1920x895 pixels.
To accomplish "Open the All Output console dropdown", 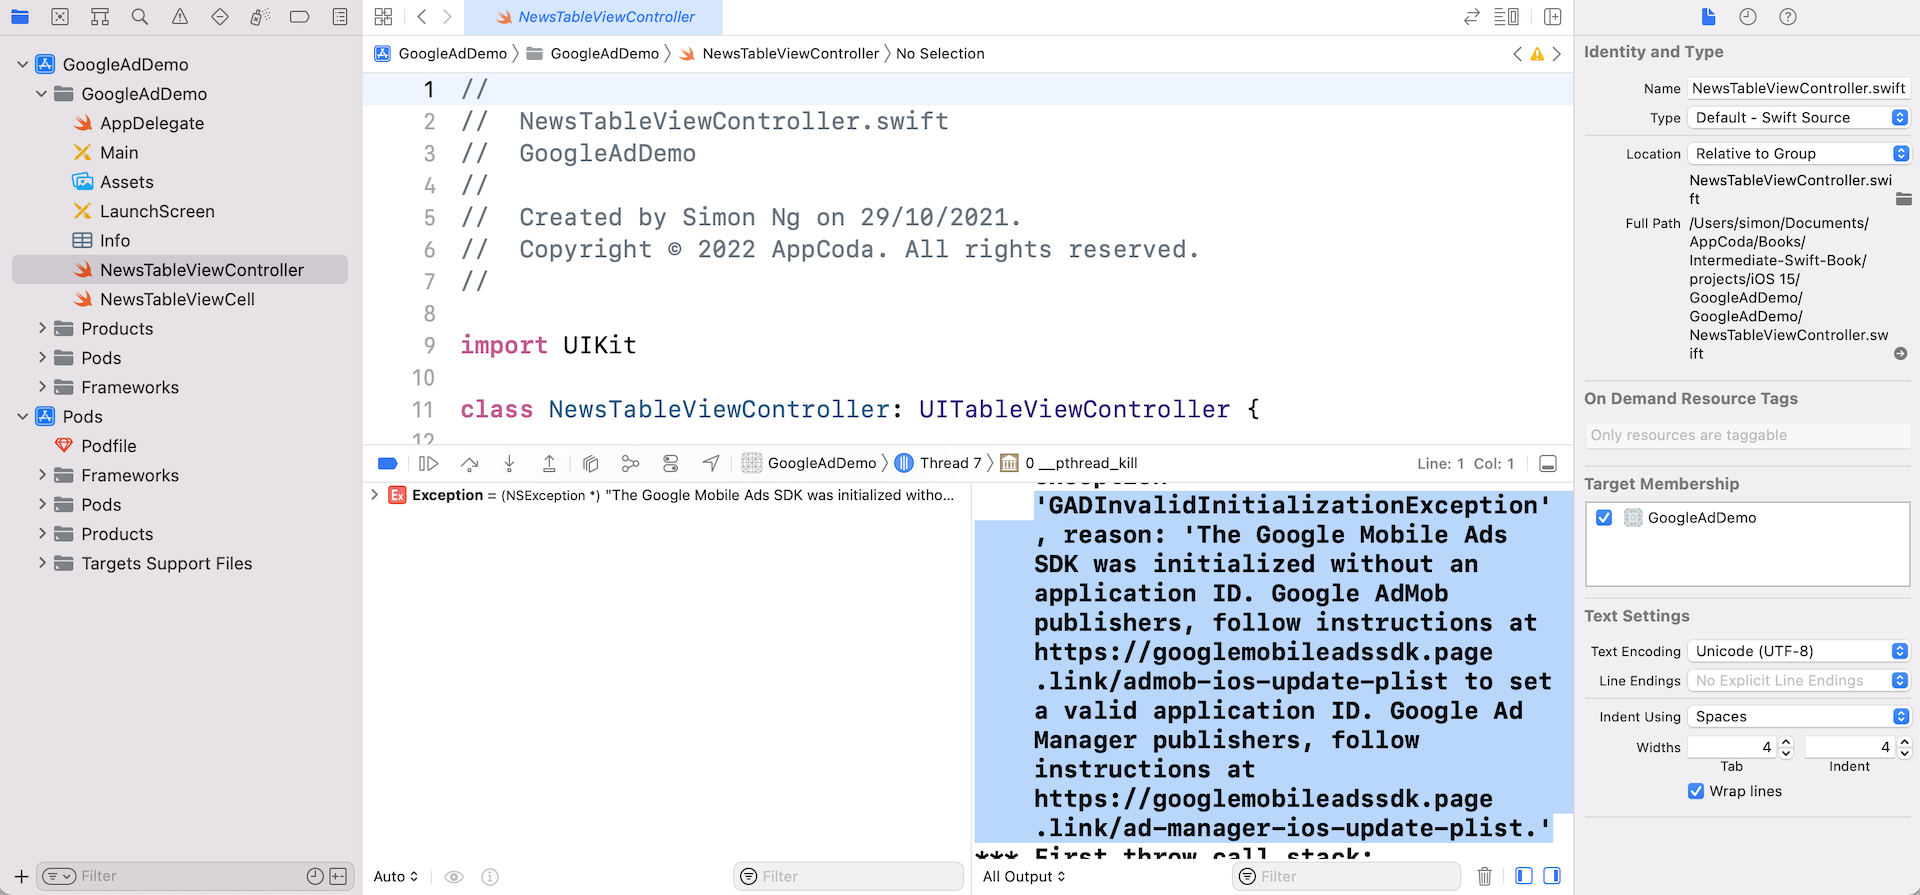I will point(1024,876).
